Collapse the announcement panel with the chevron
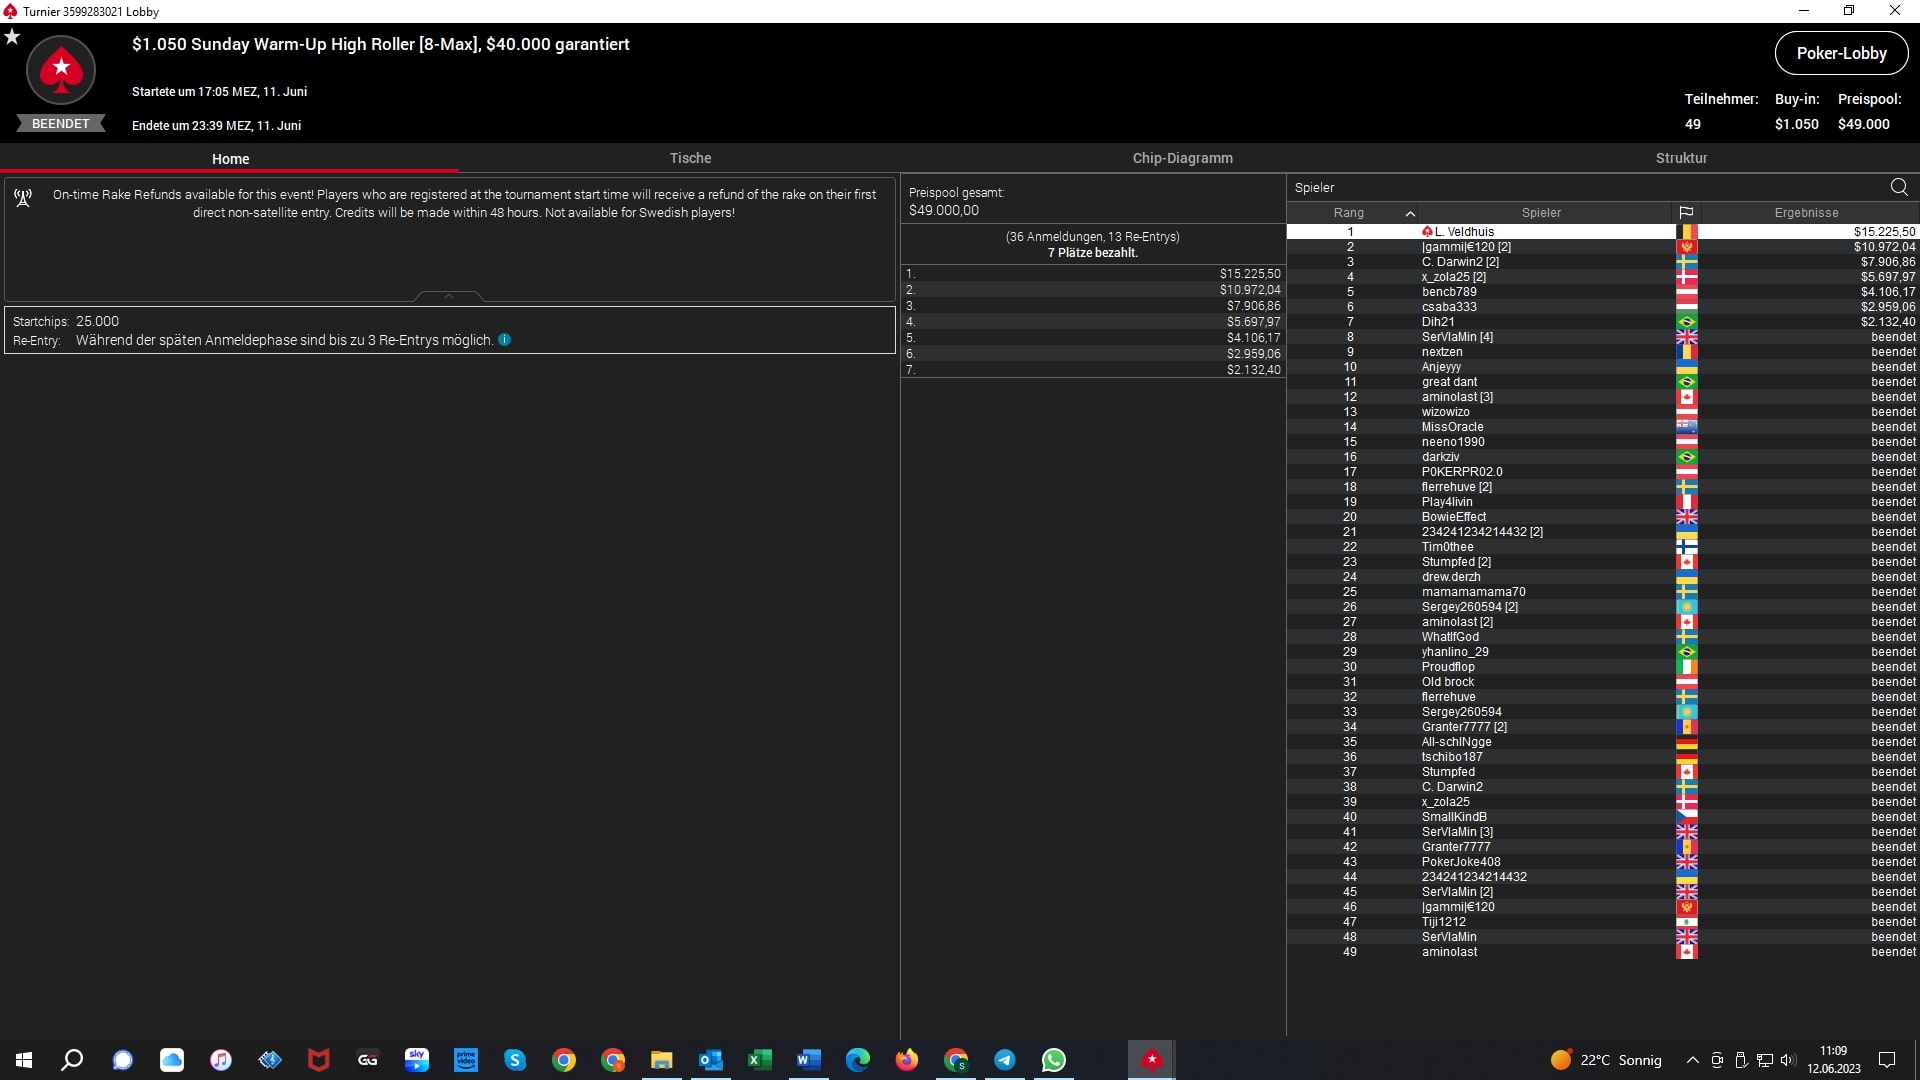The height and width of the screenshot is (1080, 1920). click(449, 296)
